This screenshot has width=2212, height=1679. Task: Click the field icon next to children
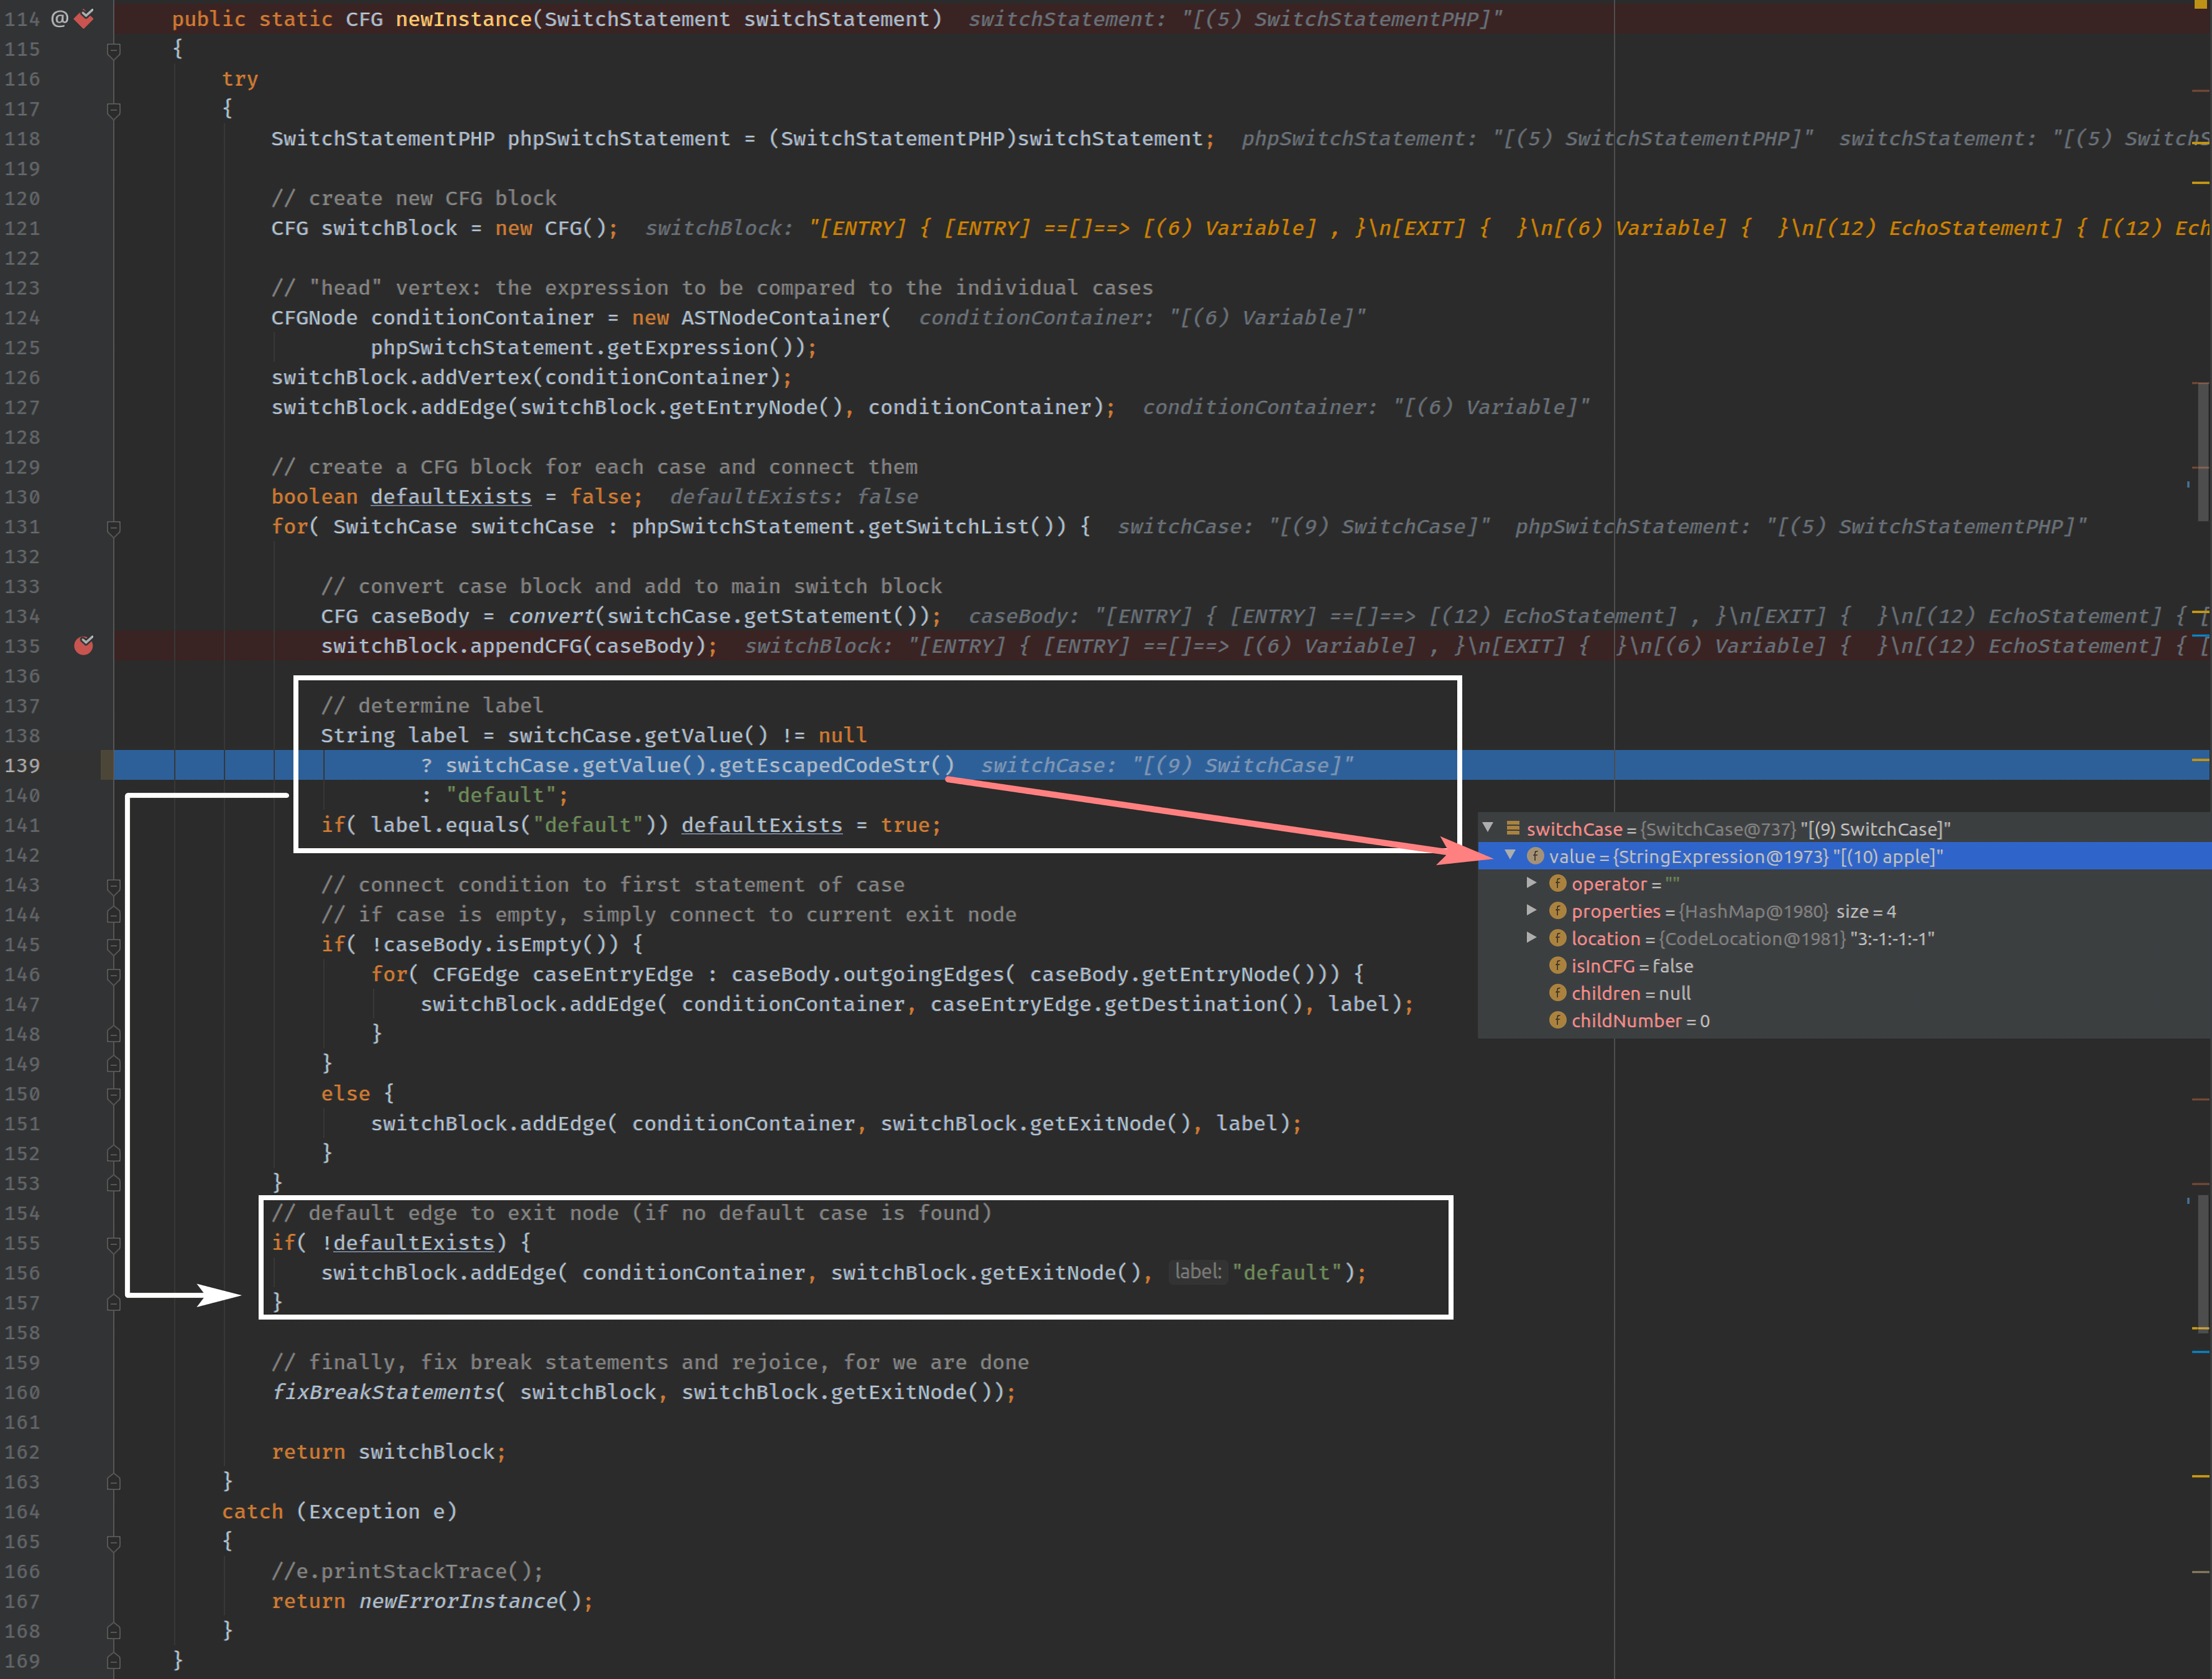(1558, 992)
